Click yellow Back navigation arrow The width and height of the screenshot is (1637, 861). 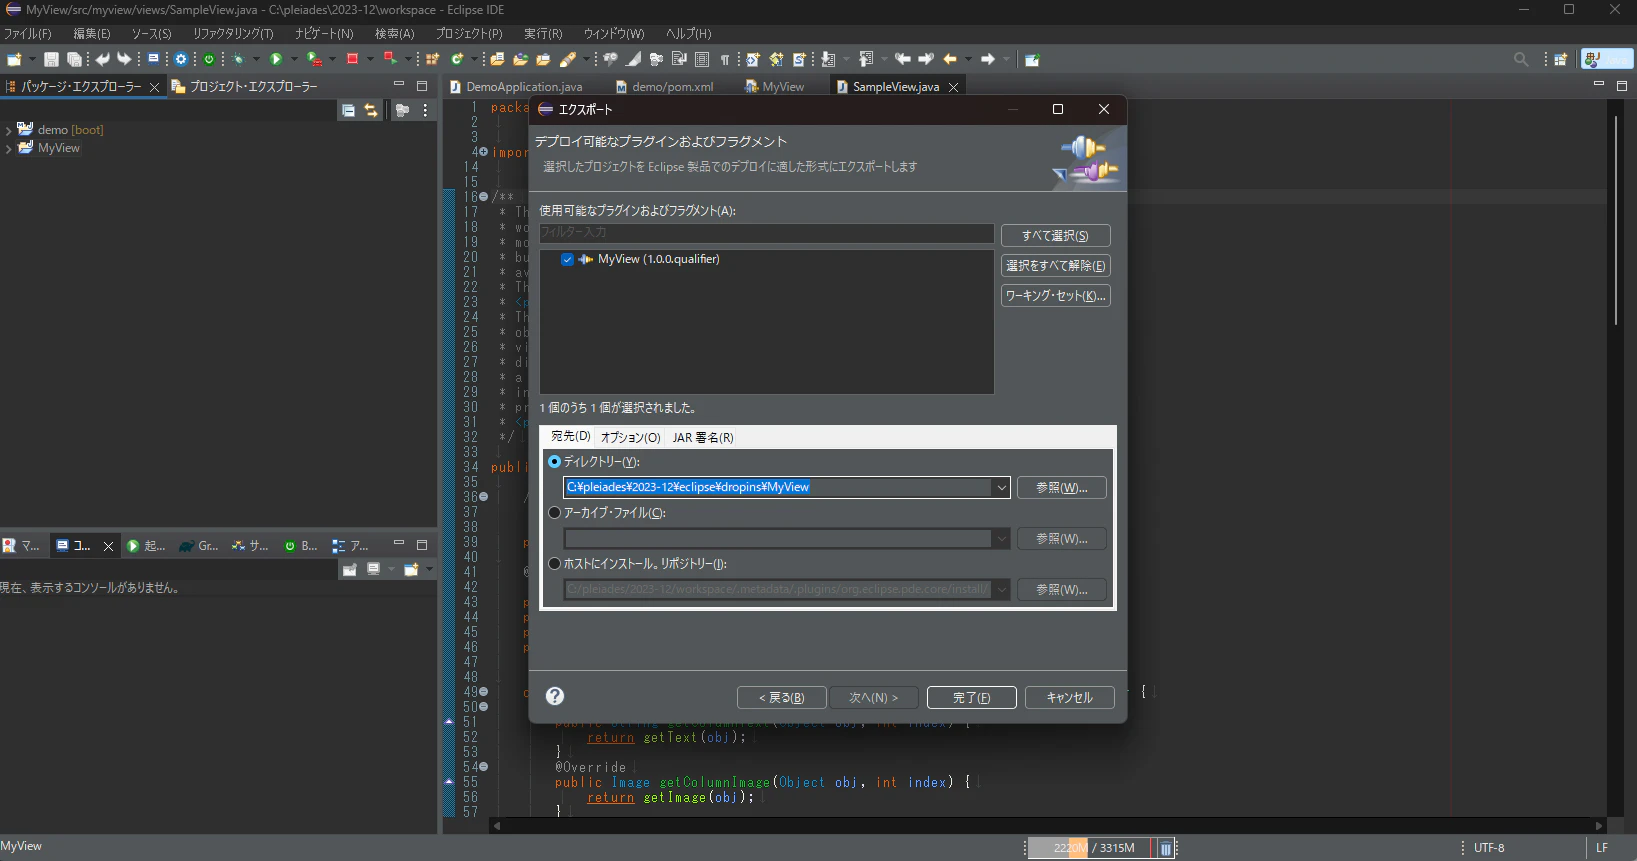[x=950, y=60]
